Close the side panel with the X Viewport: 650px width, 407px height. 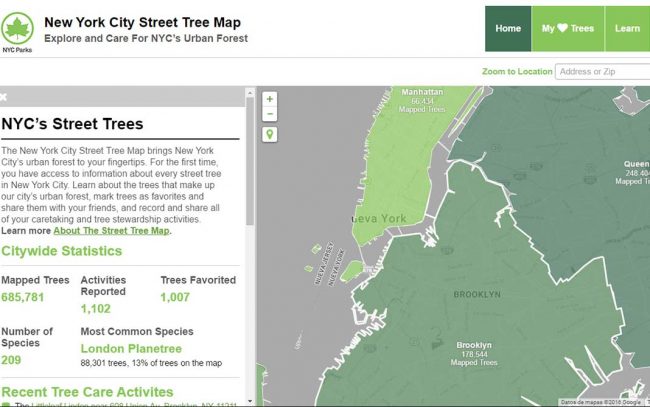click(x=3, y=97)
